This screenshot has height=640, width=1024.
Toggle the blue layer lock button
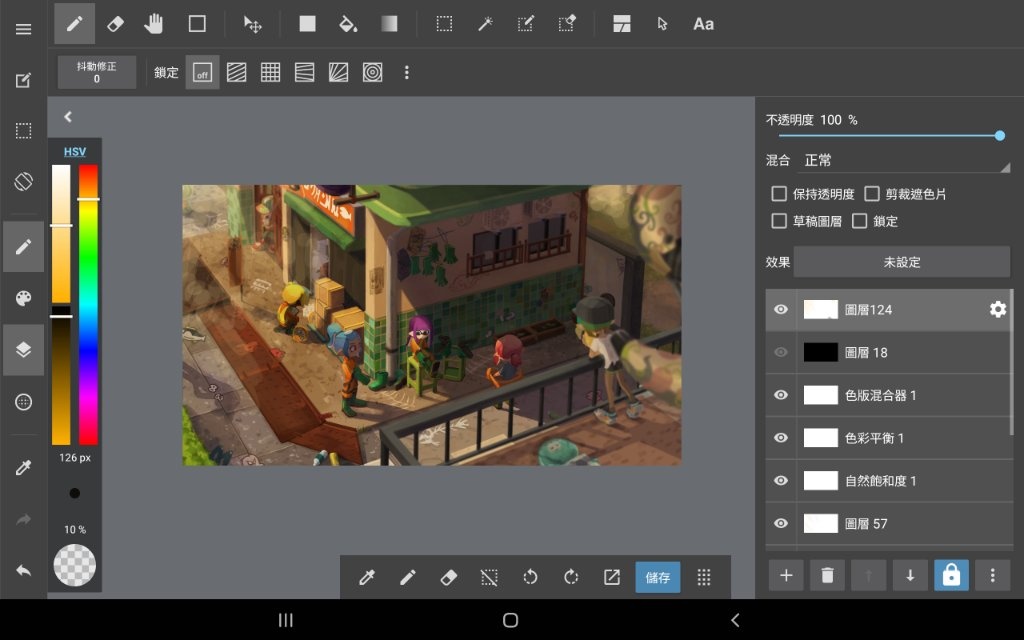coord(952,575)
